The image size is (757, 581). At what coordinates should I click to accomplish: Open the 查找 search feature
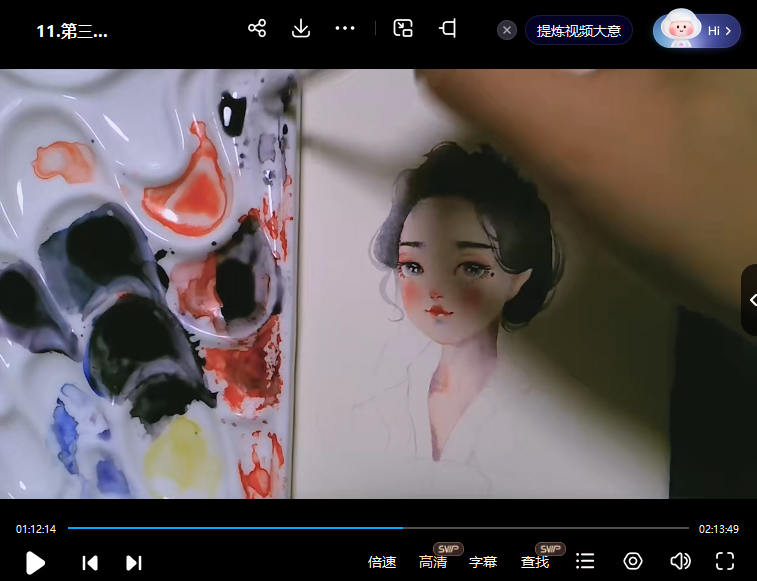click(x=535, y=562)
